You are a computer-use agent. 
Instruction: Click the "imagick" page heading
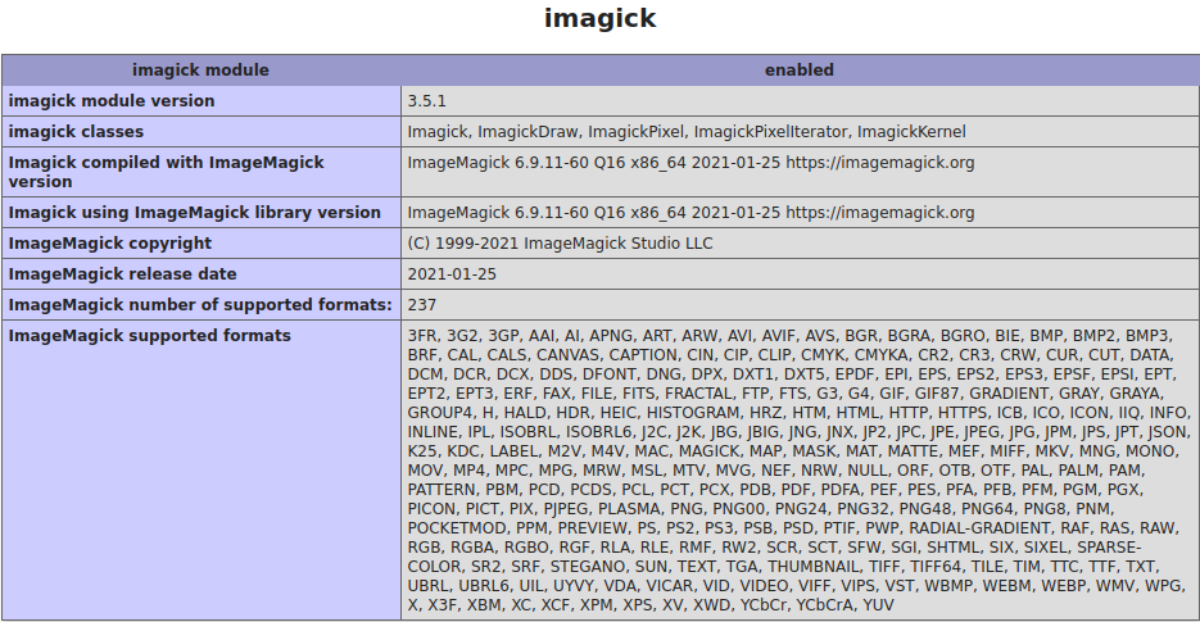(600, 19)
